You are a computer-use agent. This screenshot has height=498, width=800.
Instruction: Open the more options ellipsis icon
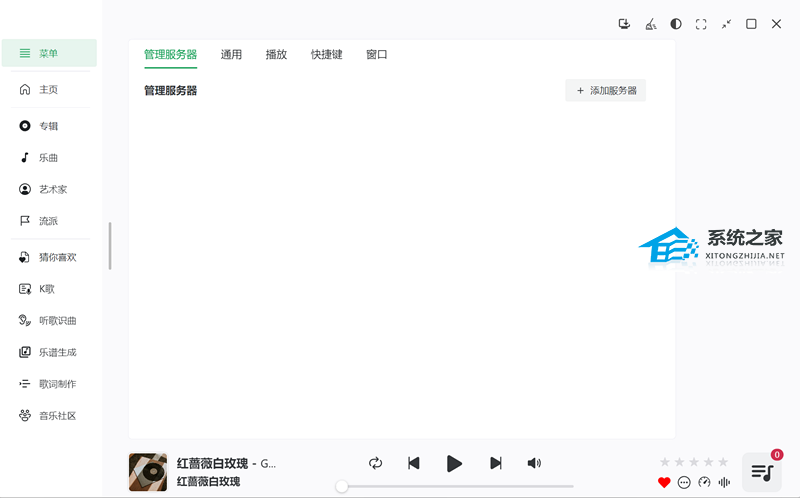[x=684, y=482]
